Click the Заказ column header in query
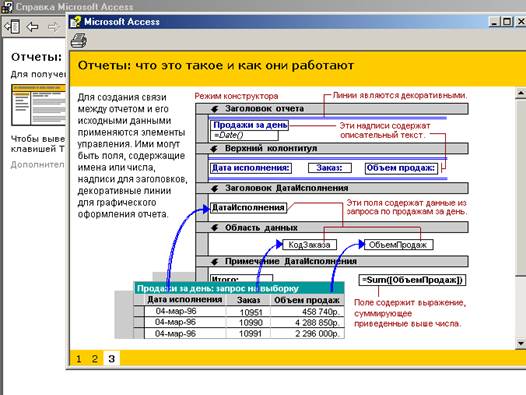 click(249, 300)
